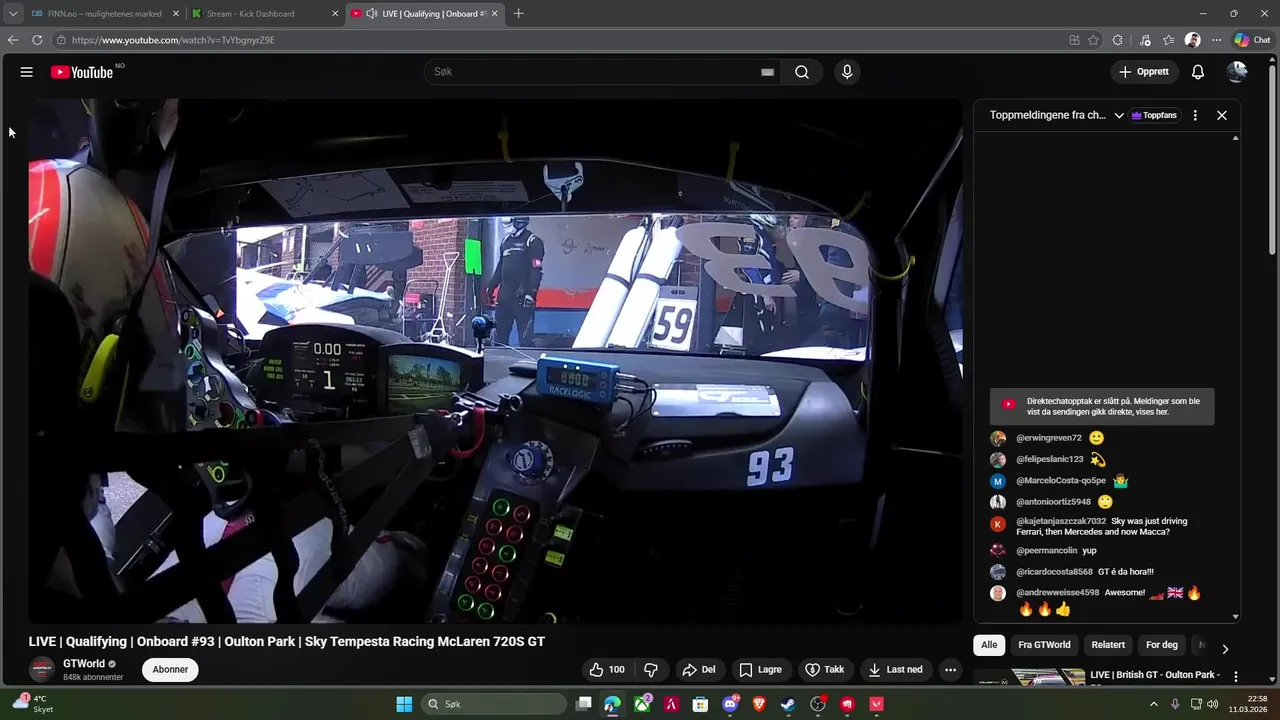Open Xbox app from the taskbar
Viewport: 1280px width, 720px height.
pyautogui.click(x=642, y=704)
